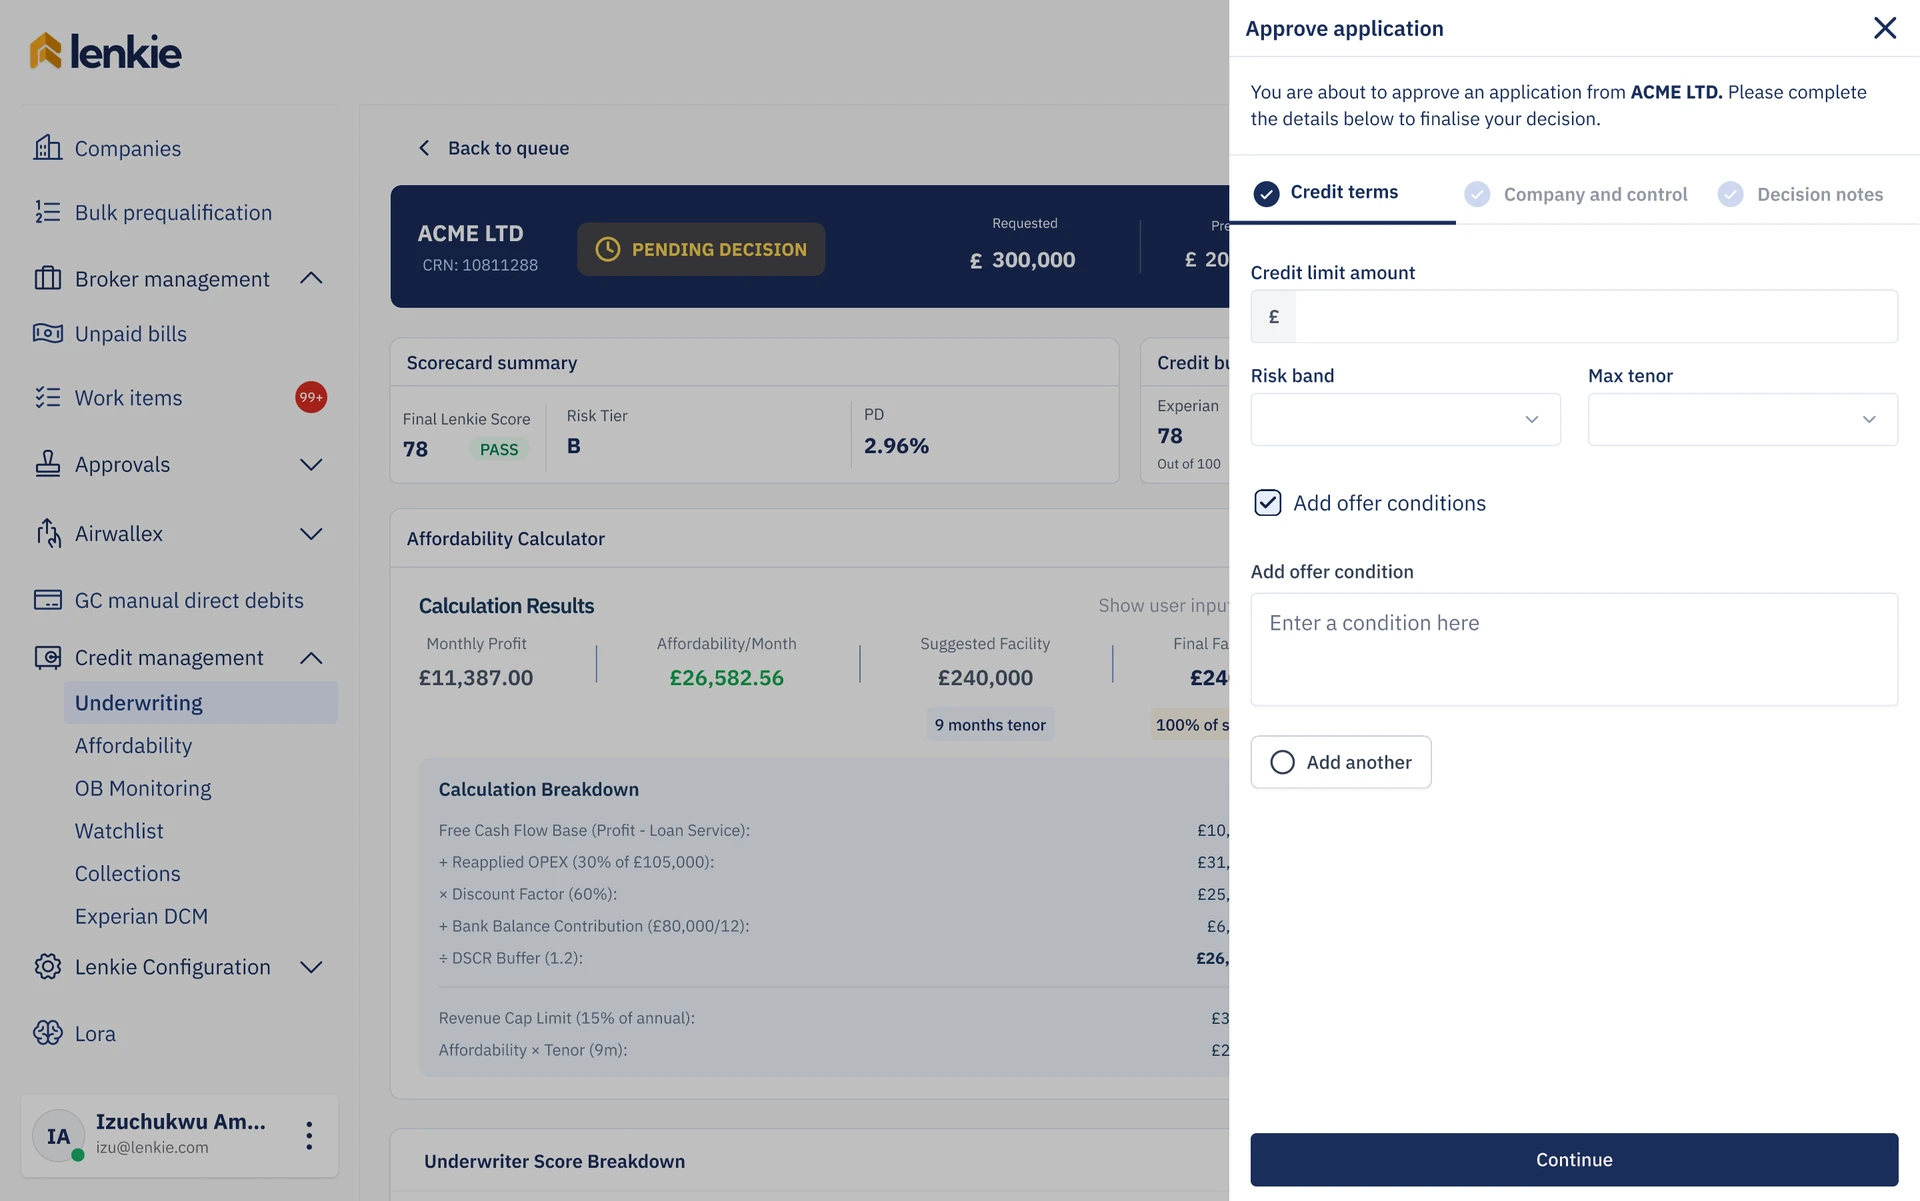Click the Work items checklist icon
This screenshot has width=1920, height=1201.
coord(47,397)
